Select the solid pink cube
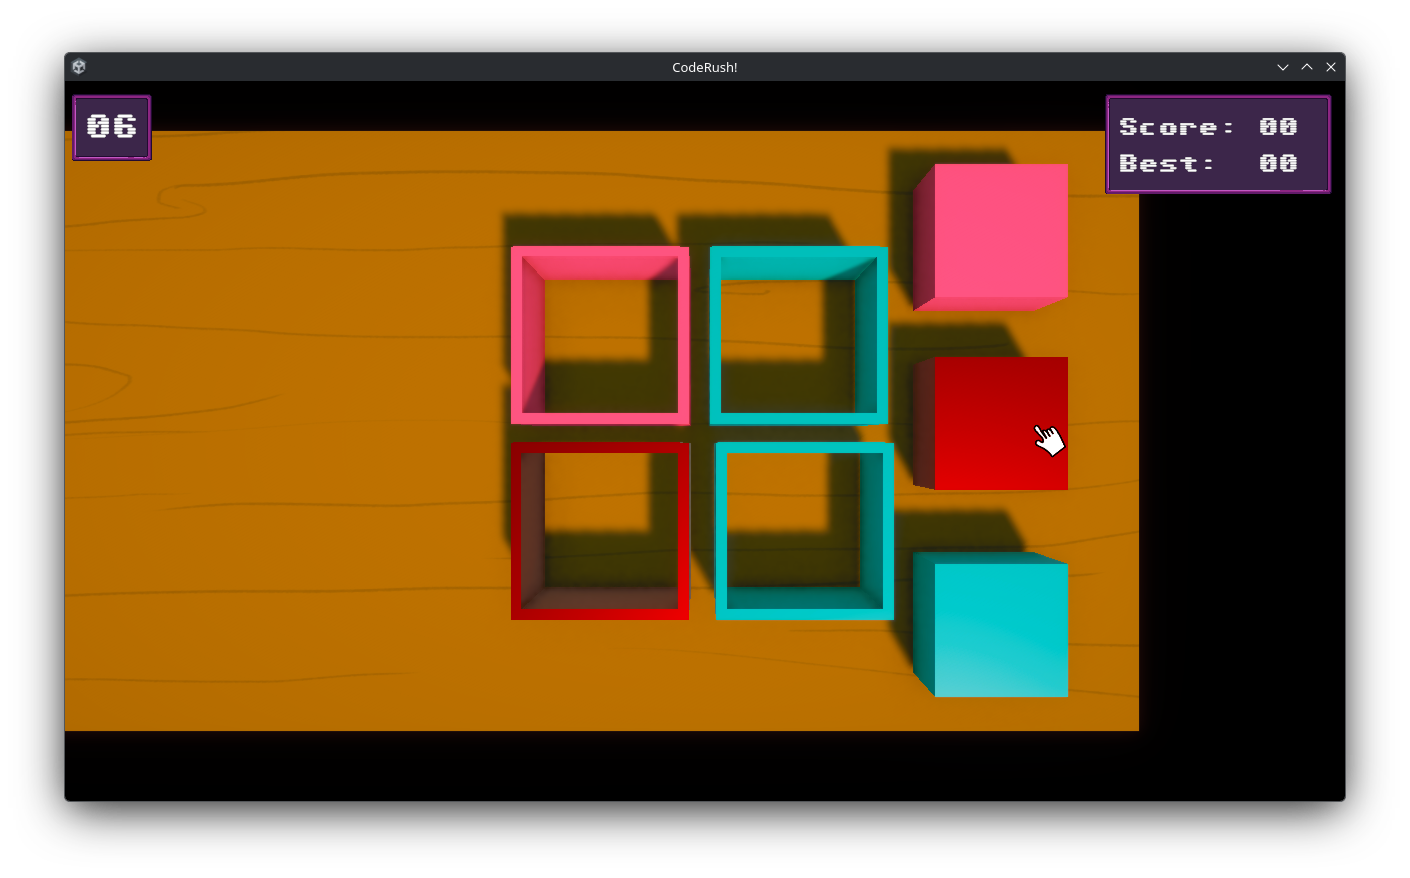Image resolution: width=1410 pixels, height=878 pixels. point(991,237)
